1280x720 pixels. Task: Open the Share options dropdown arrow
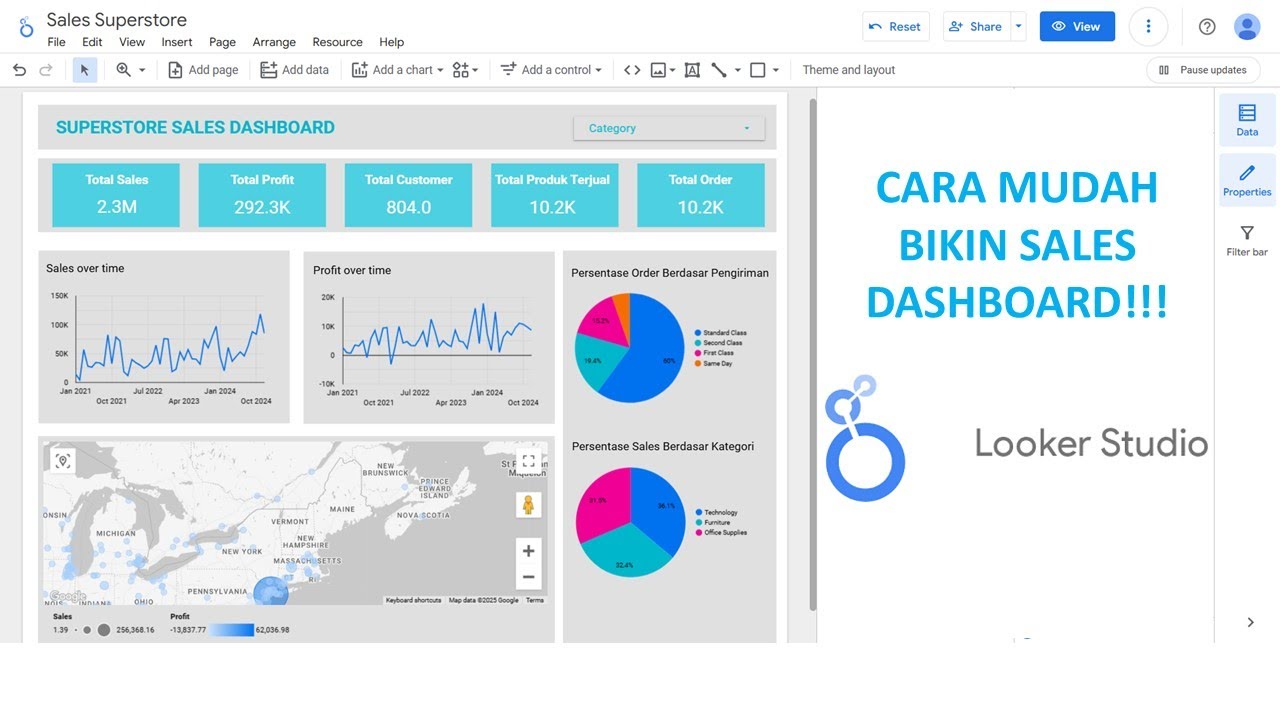1018,27
